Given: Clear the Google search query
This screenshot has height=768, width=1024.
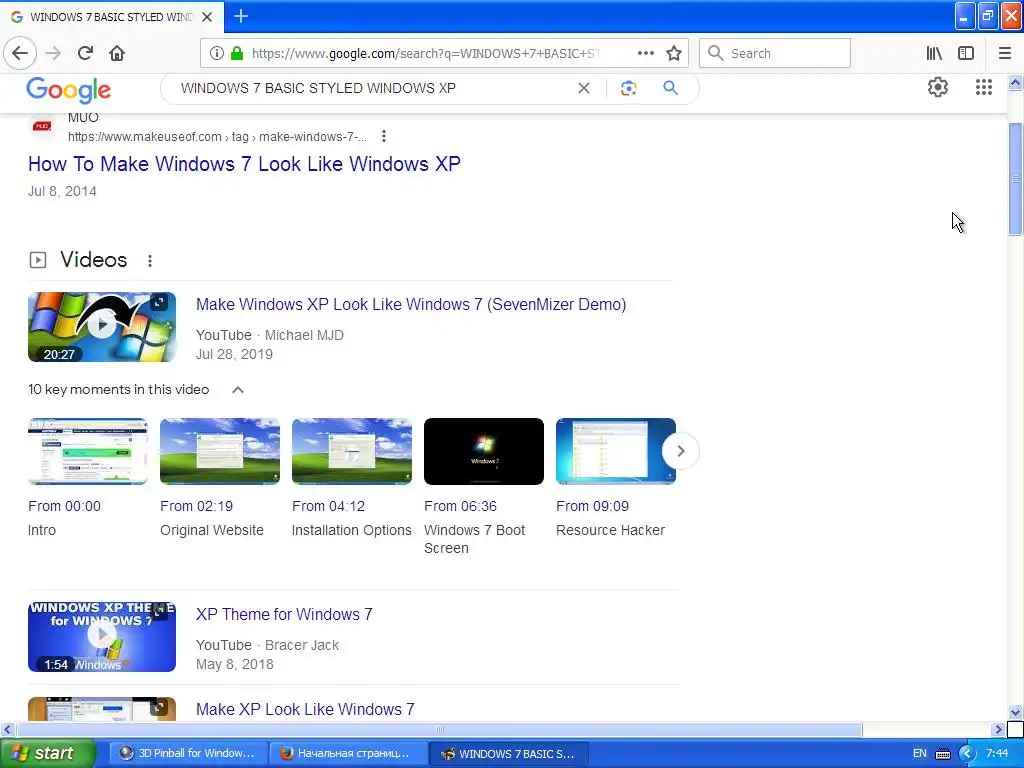Looking at the screenshot, I should [x=584, y=88].
